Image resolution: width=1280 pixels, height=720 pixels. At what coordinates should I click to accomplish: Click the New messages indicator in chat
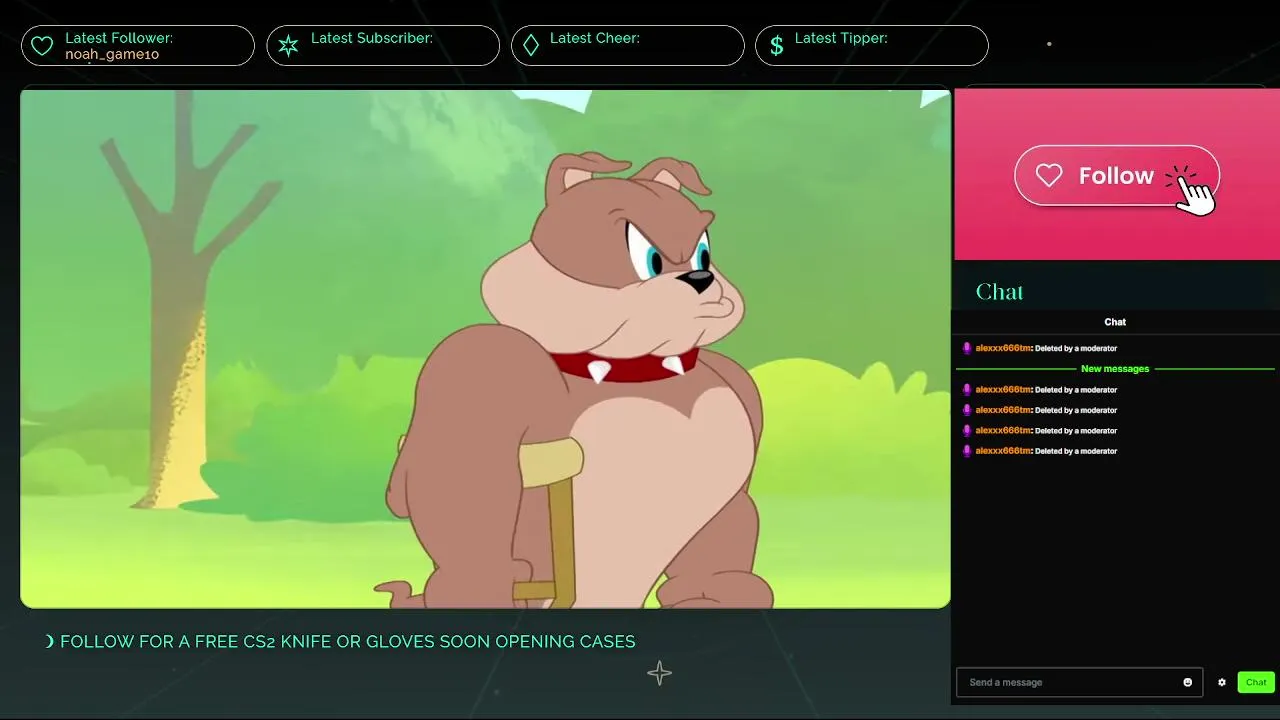(x=1115, y=369)
